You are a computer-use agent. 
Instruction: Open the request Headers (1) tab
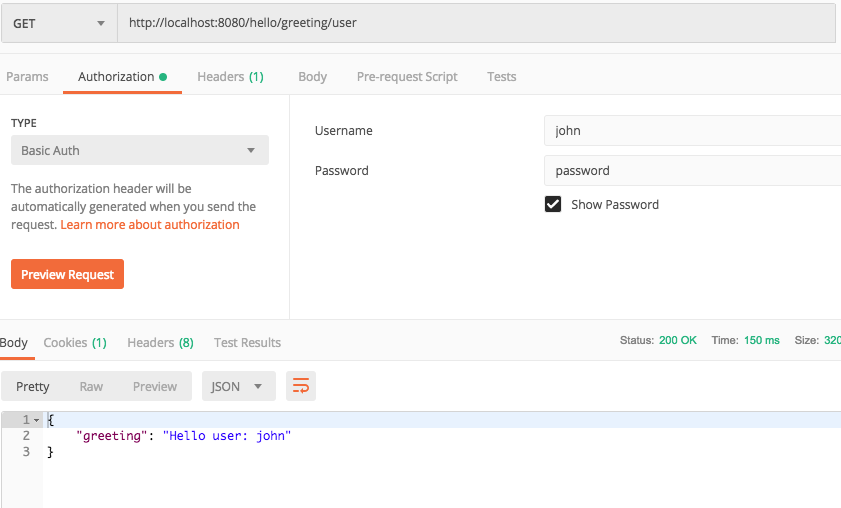point(231,77)
